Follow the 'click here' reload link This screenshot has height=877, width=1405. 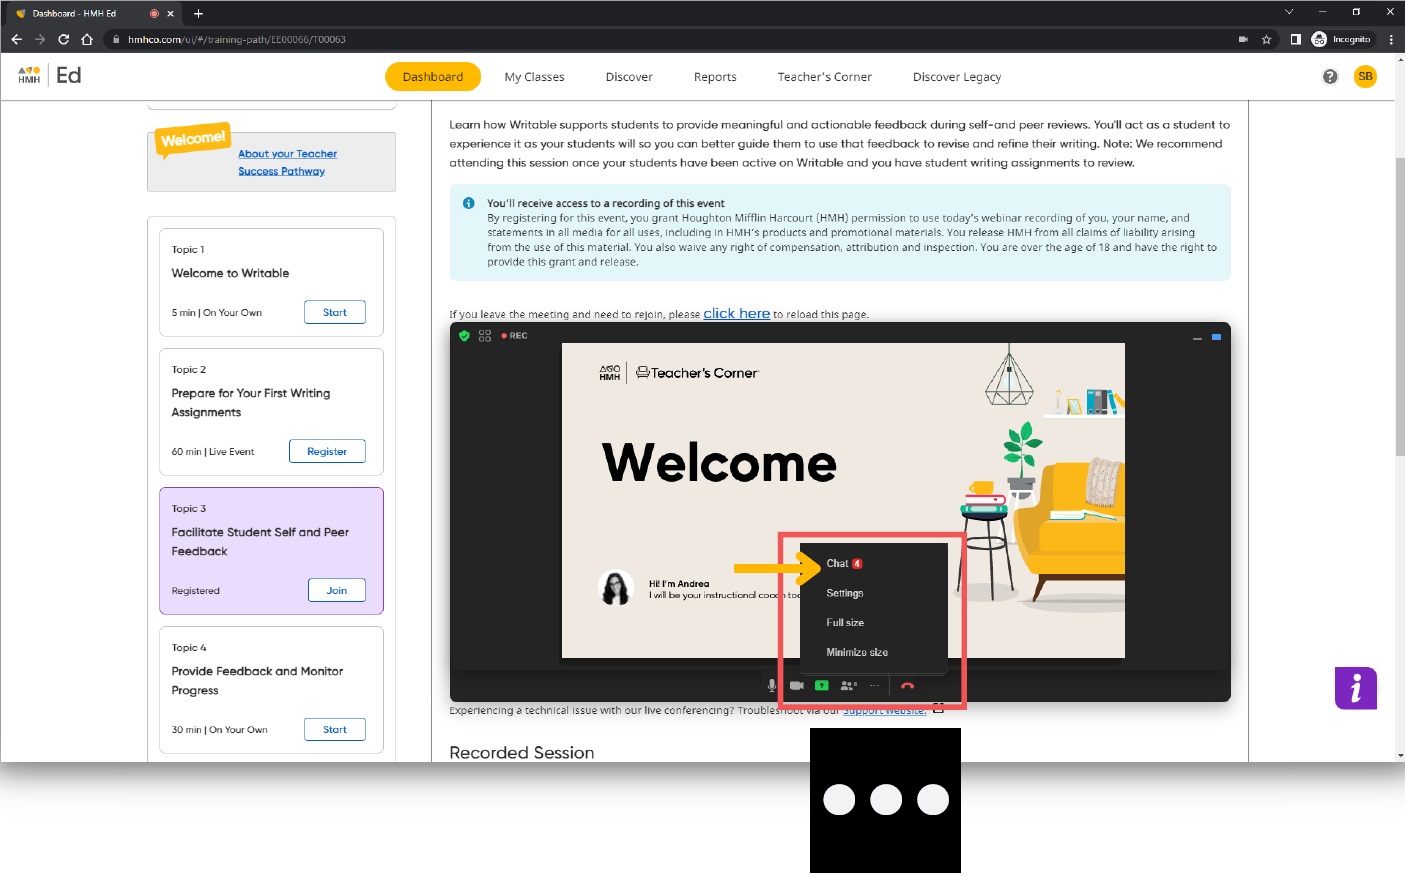click(736, 314)
